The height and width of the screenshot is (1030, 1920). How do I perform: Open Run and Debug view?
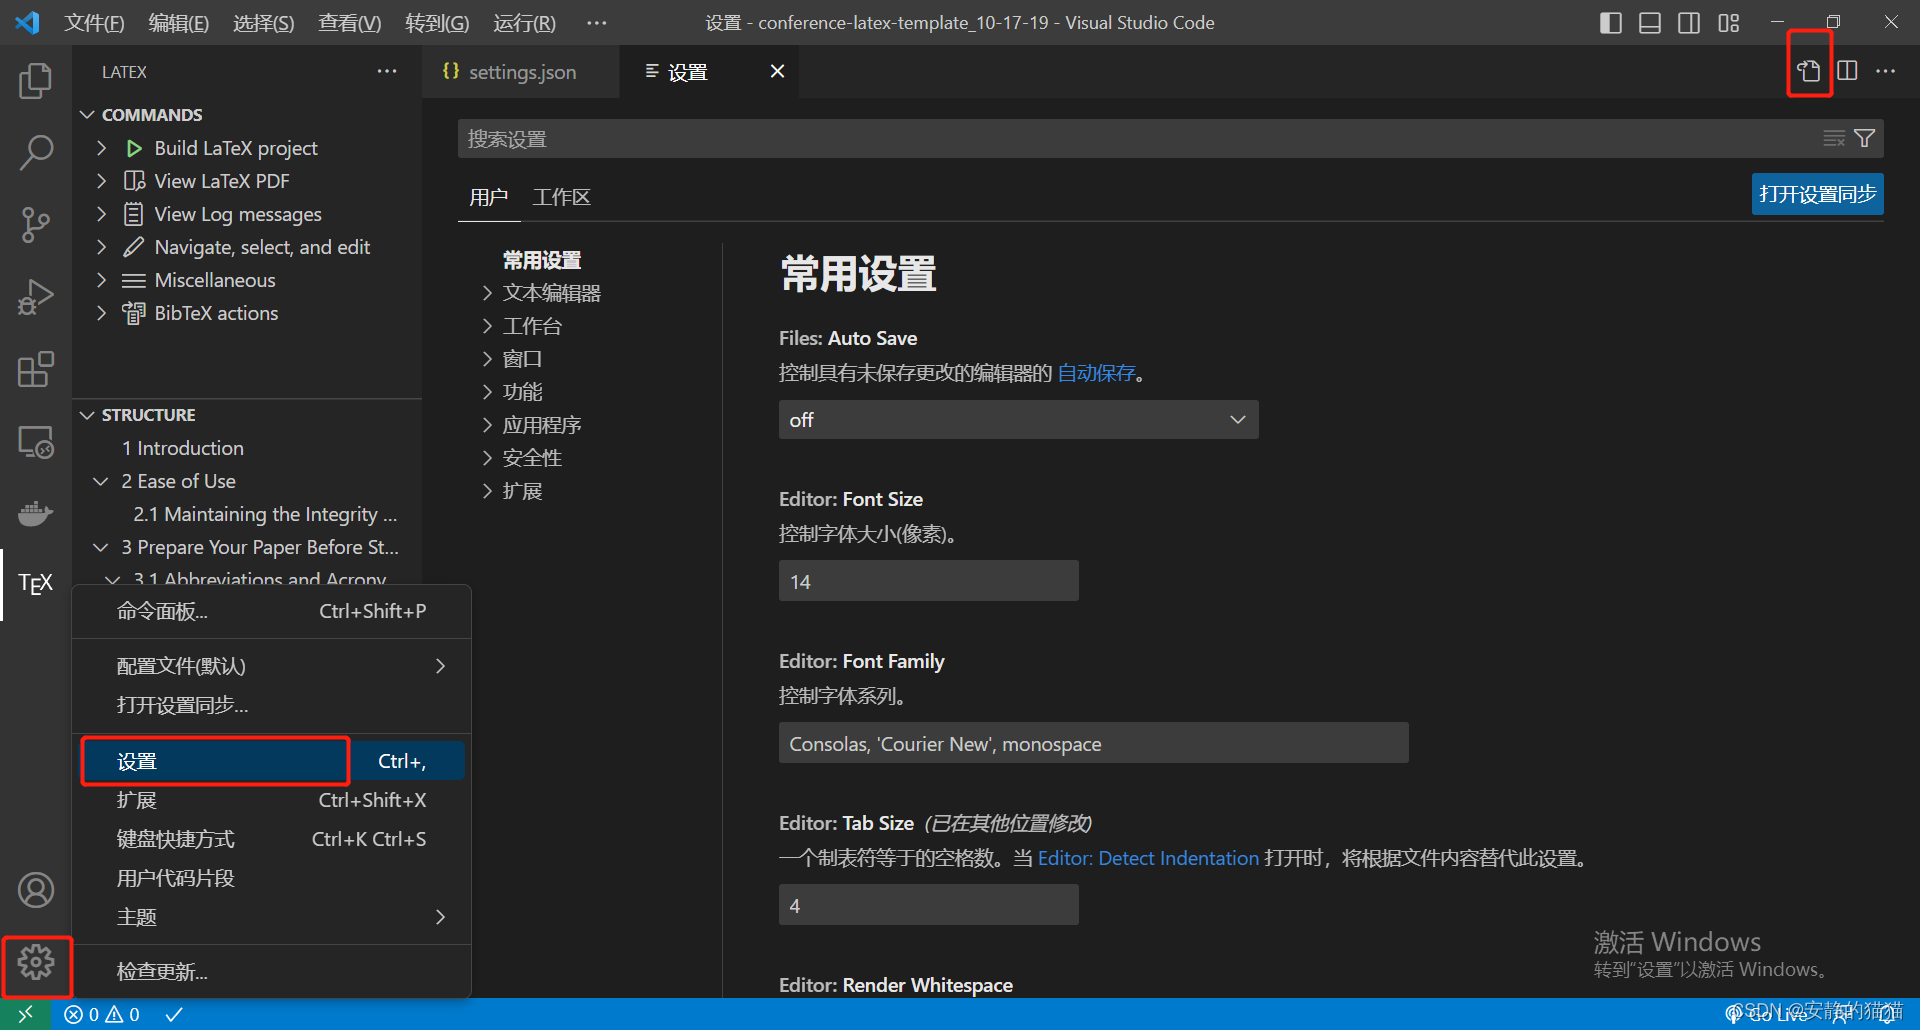point(36,297)
